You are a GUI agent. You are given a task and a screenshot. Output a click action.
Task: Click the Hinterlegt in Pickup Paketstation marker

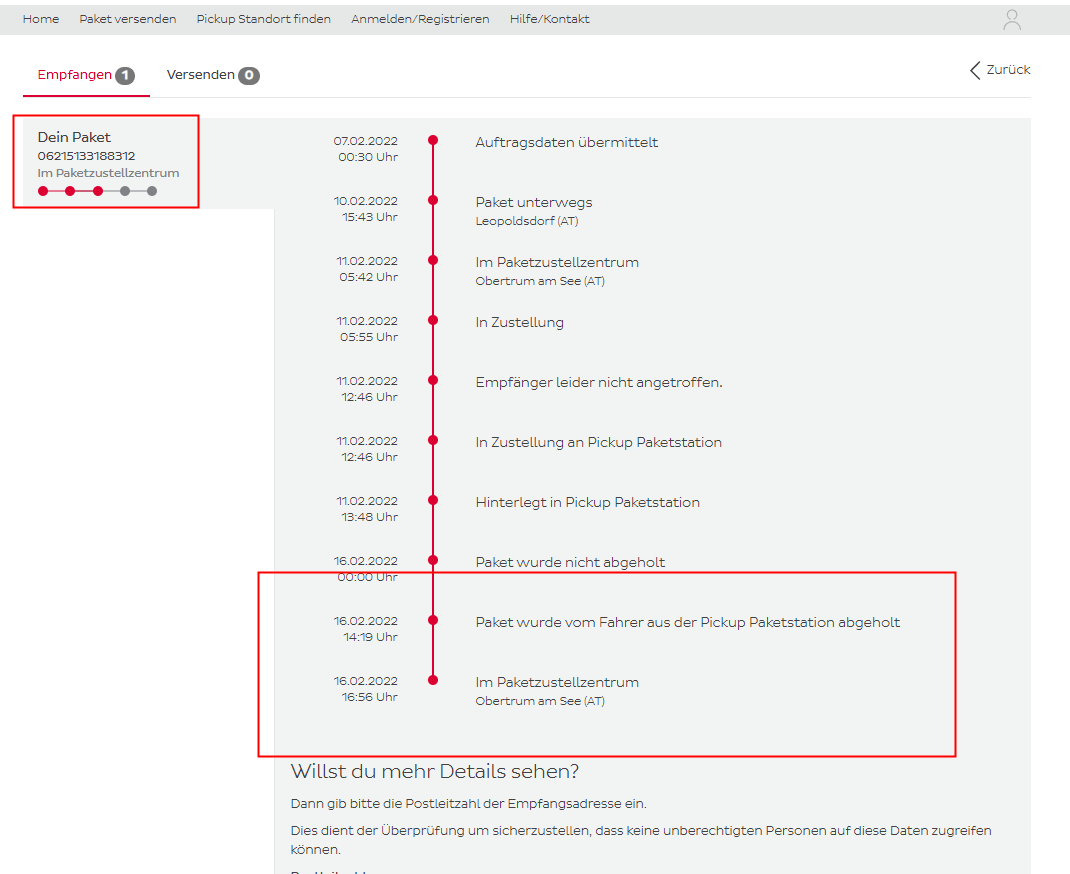coord(433,500)
